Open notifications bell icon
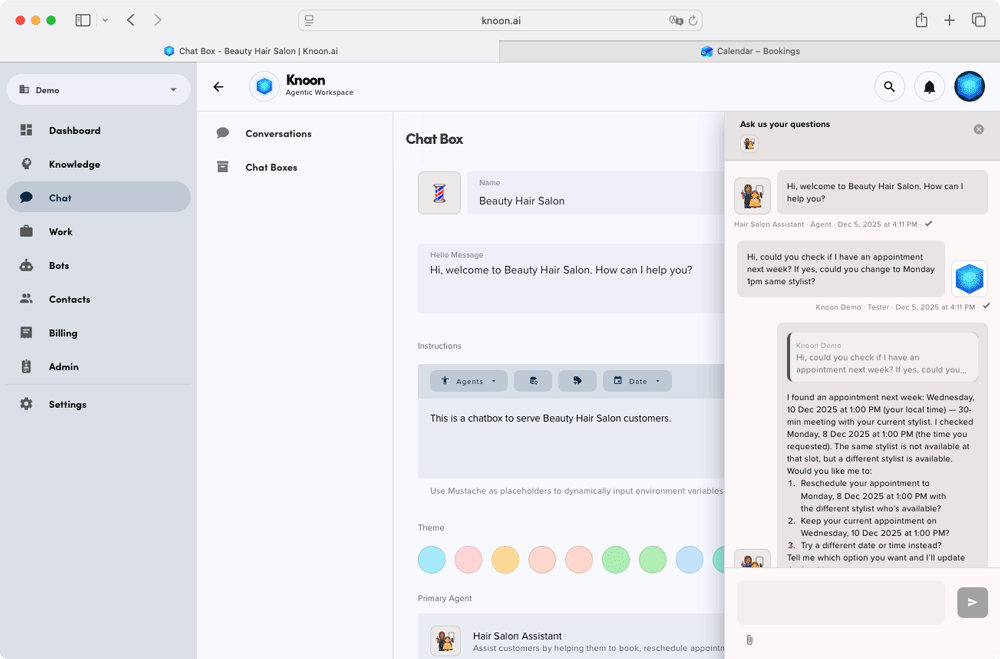Image resolution: width=1000 pixels, height=659 pixels. point(929,87)
